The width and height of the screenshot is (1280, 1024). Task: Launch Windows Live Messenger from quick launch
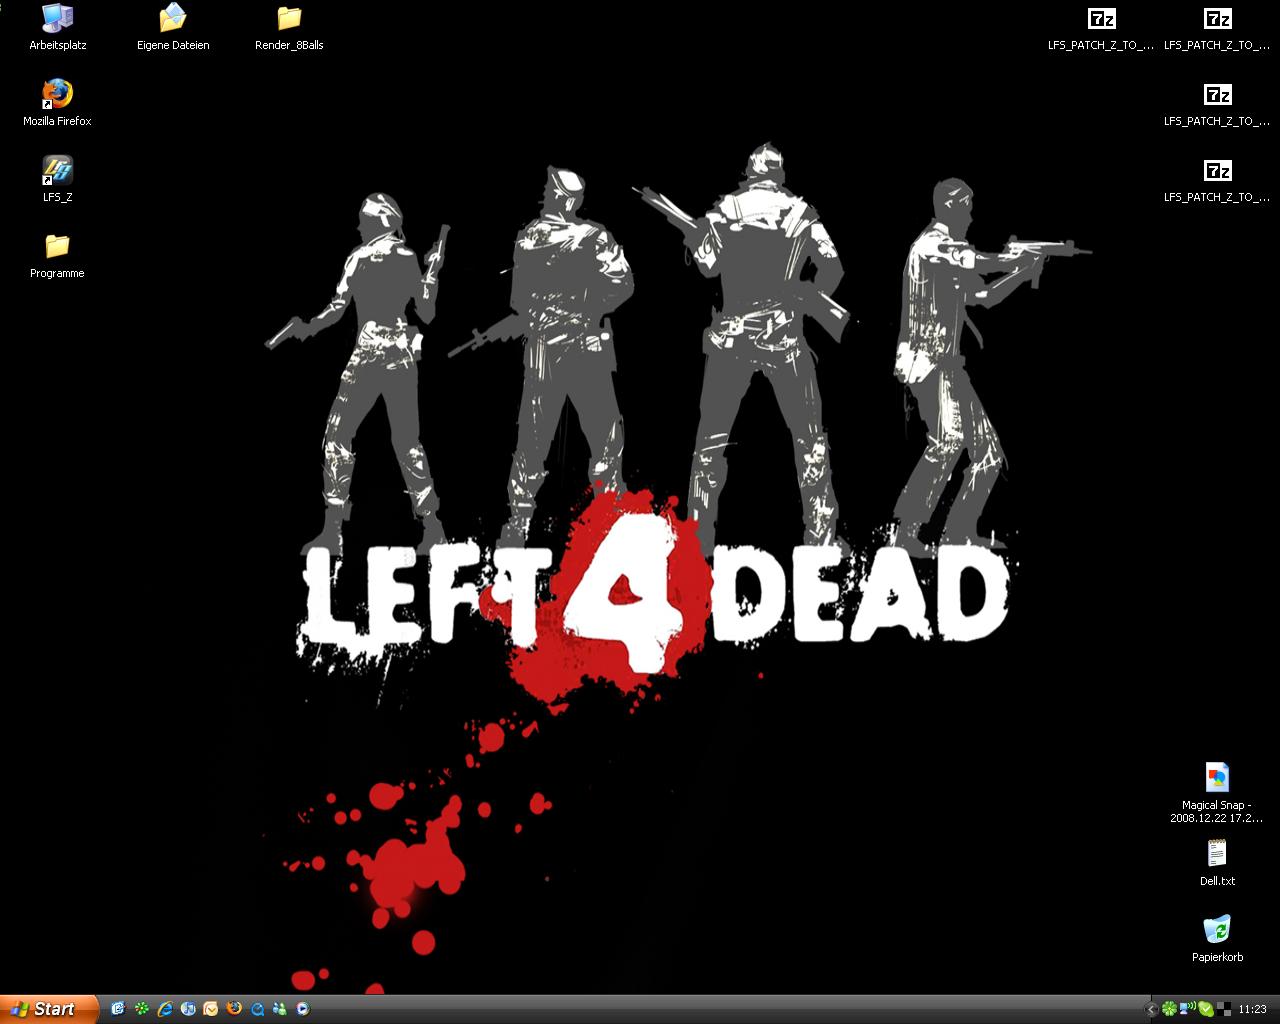click(280, 1009)
